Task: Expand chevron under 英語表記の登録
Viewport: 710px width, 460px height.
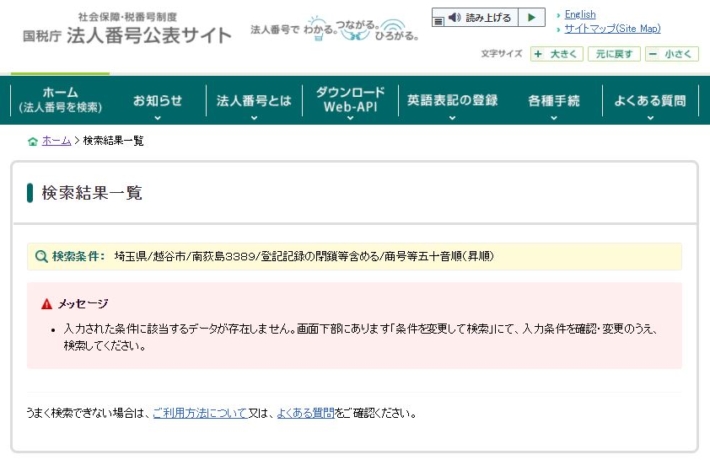Action: click(x=452, y=118)
